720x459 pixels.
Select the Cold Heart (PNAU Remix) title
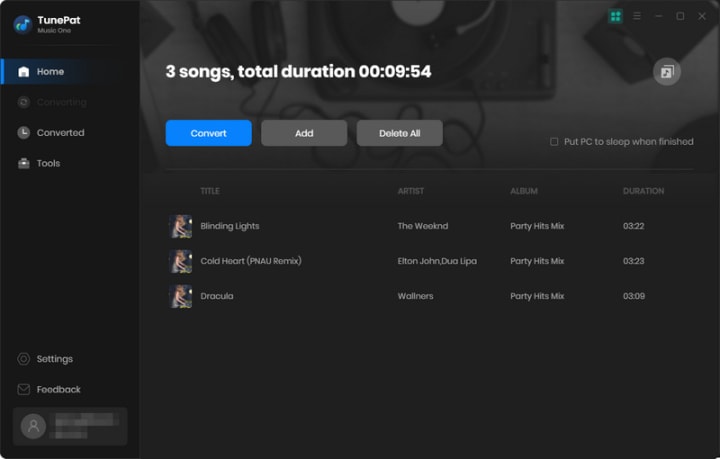251,261
